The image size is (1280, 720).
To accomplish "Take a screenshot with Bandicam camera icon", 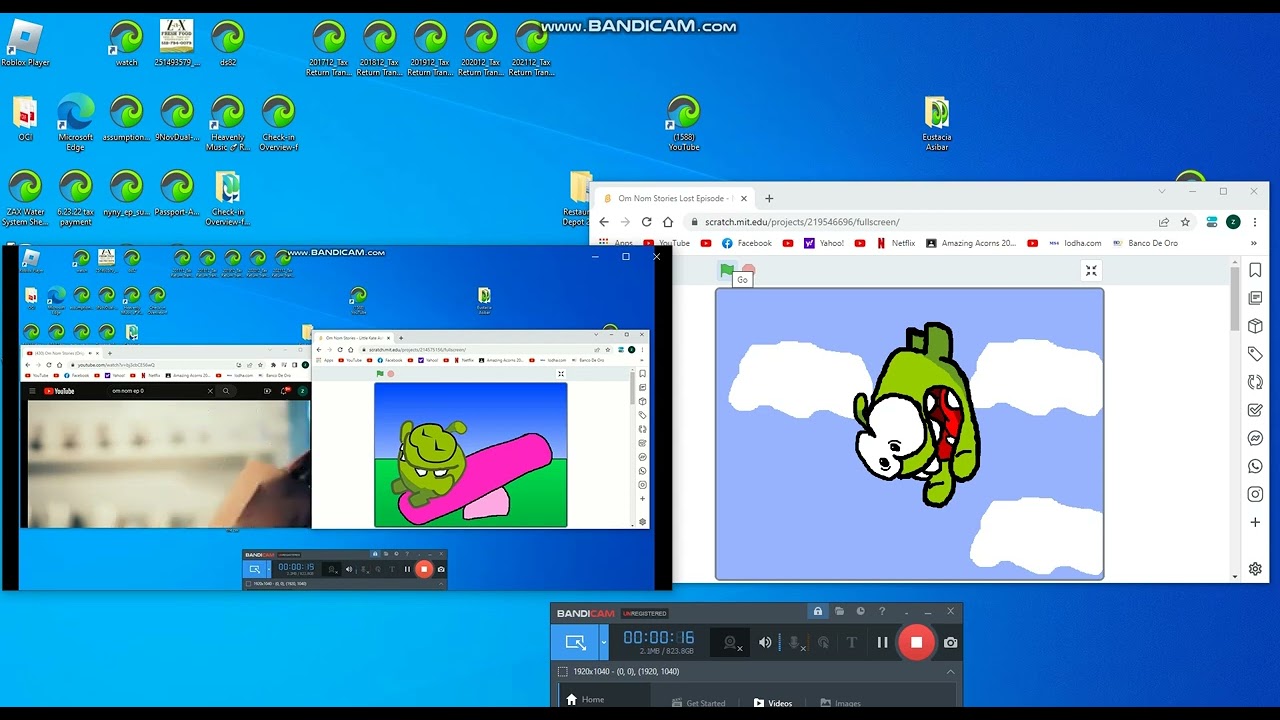I will (950, 642).
